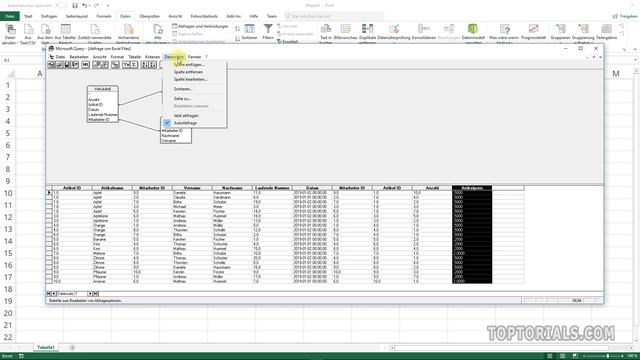Open the Tabelle menu in Microsoft Query
Image resolution: width=640 pixels, height=360 pixels.
pyautogui.click(x=134, y=57)
